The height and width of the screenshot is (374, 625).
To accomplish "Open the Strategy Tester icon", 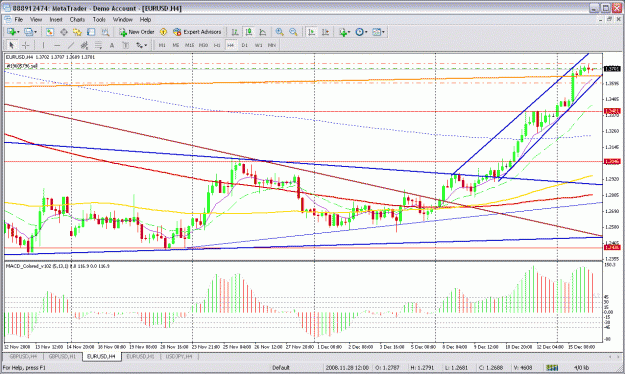I will click(105, 32).
